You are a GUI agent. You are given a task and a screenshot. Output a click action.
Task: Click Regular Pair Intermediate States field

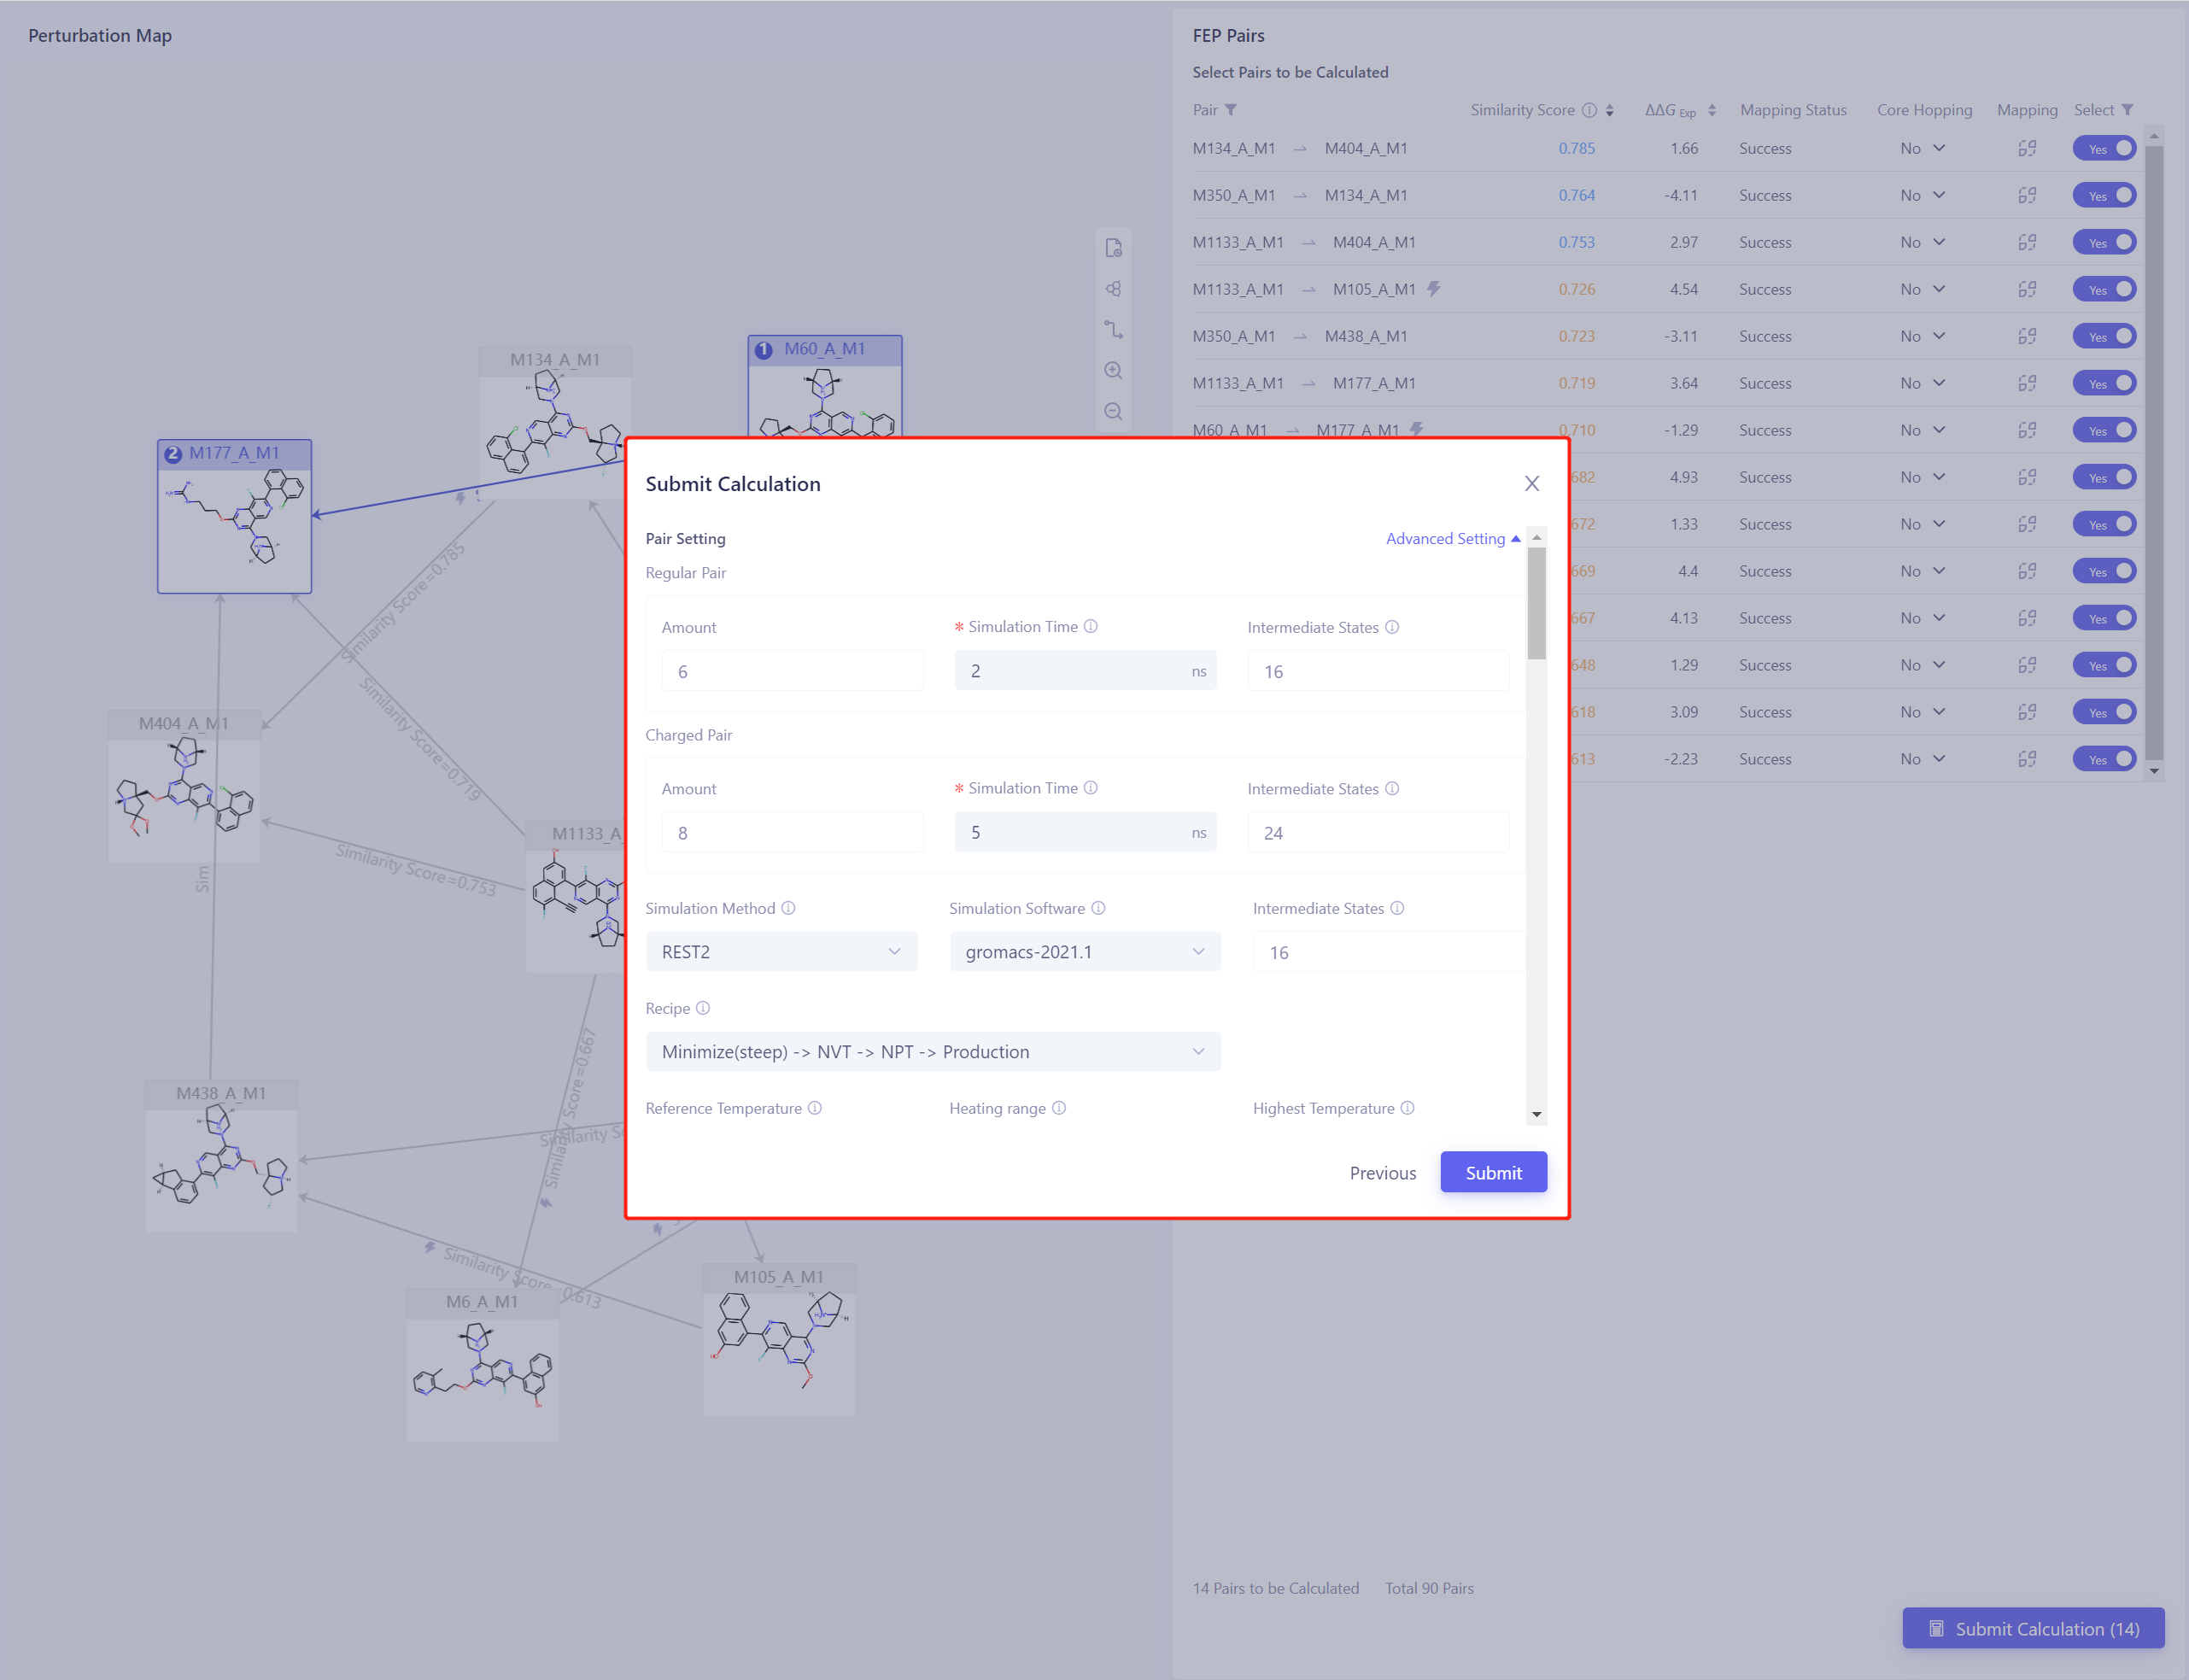pyautogui.click(x=1378, y=671)
